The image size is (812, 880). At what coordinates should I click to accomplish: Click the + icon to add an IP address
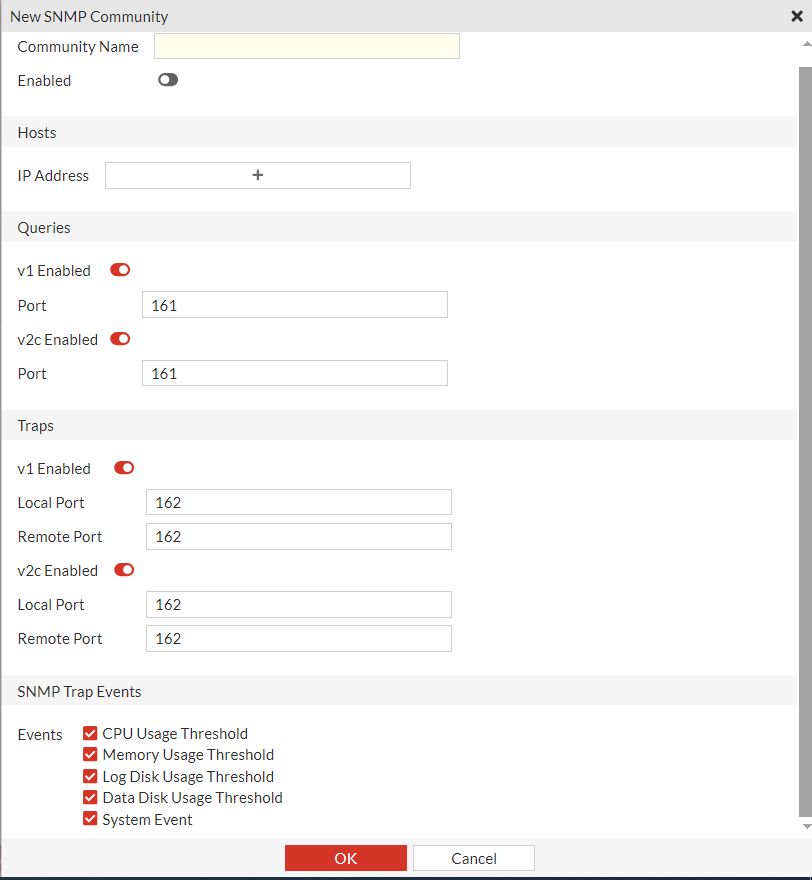pyautogui.click(x=257, y=175)
